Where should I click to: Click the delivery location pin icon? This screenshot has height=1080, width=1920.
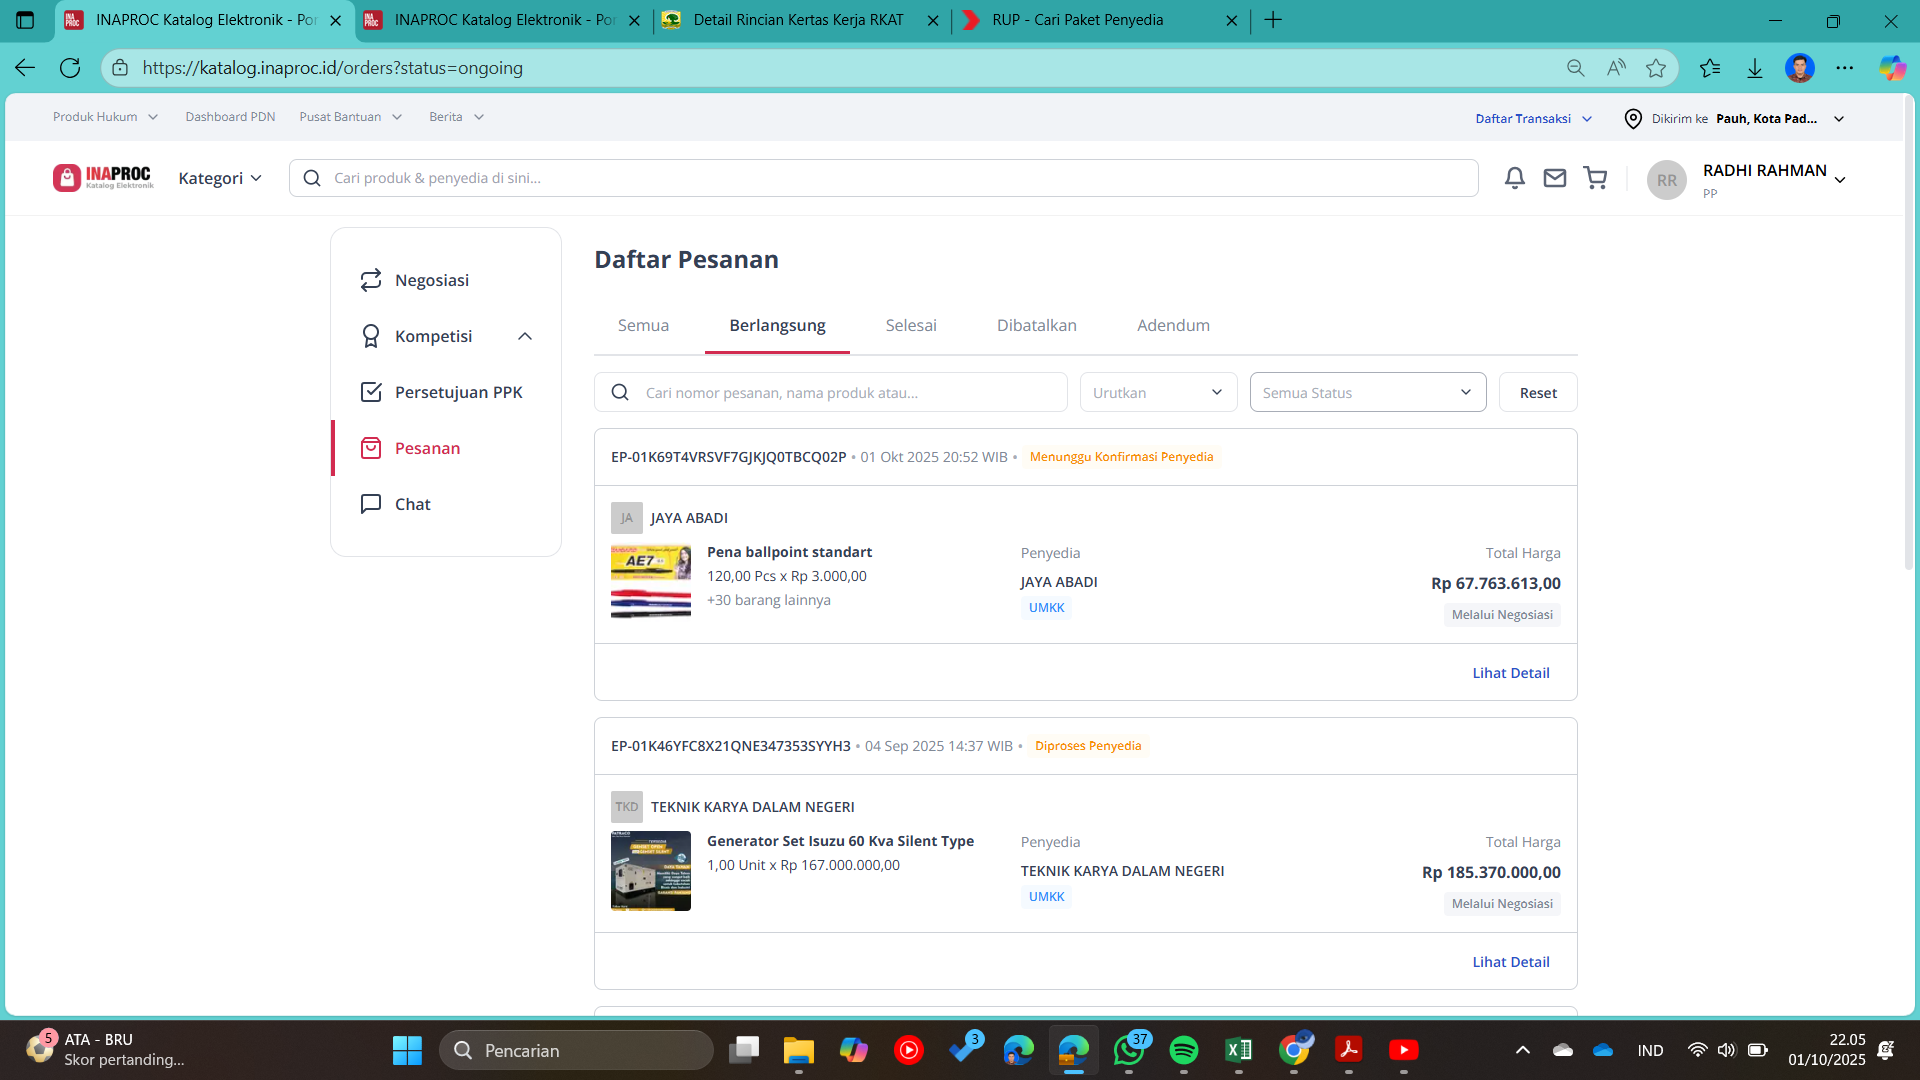click(x=1633, y=119)
